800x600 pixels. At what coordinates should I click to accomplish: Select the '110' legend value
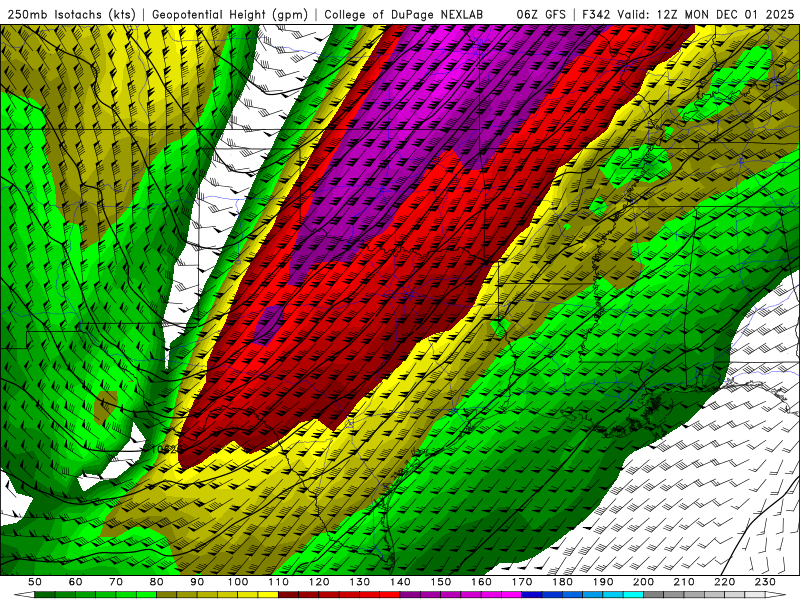click(279, 582)
